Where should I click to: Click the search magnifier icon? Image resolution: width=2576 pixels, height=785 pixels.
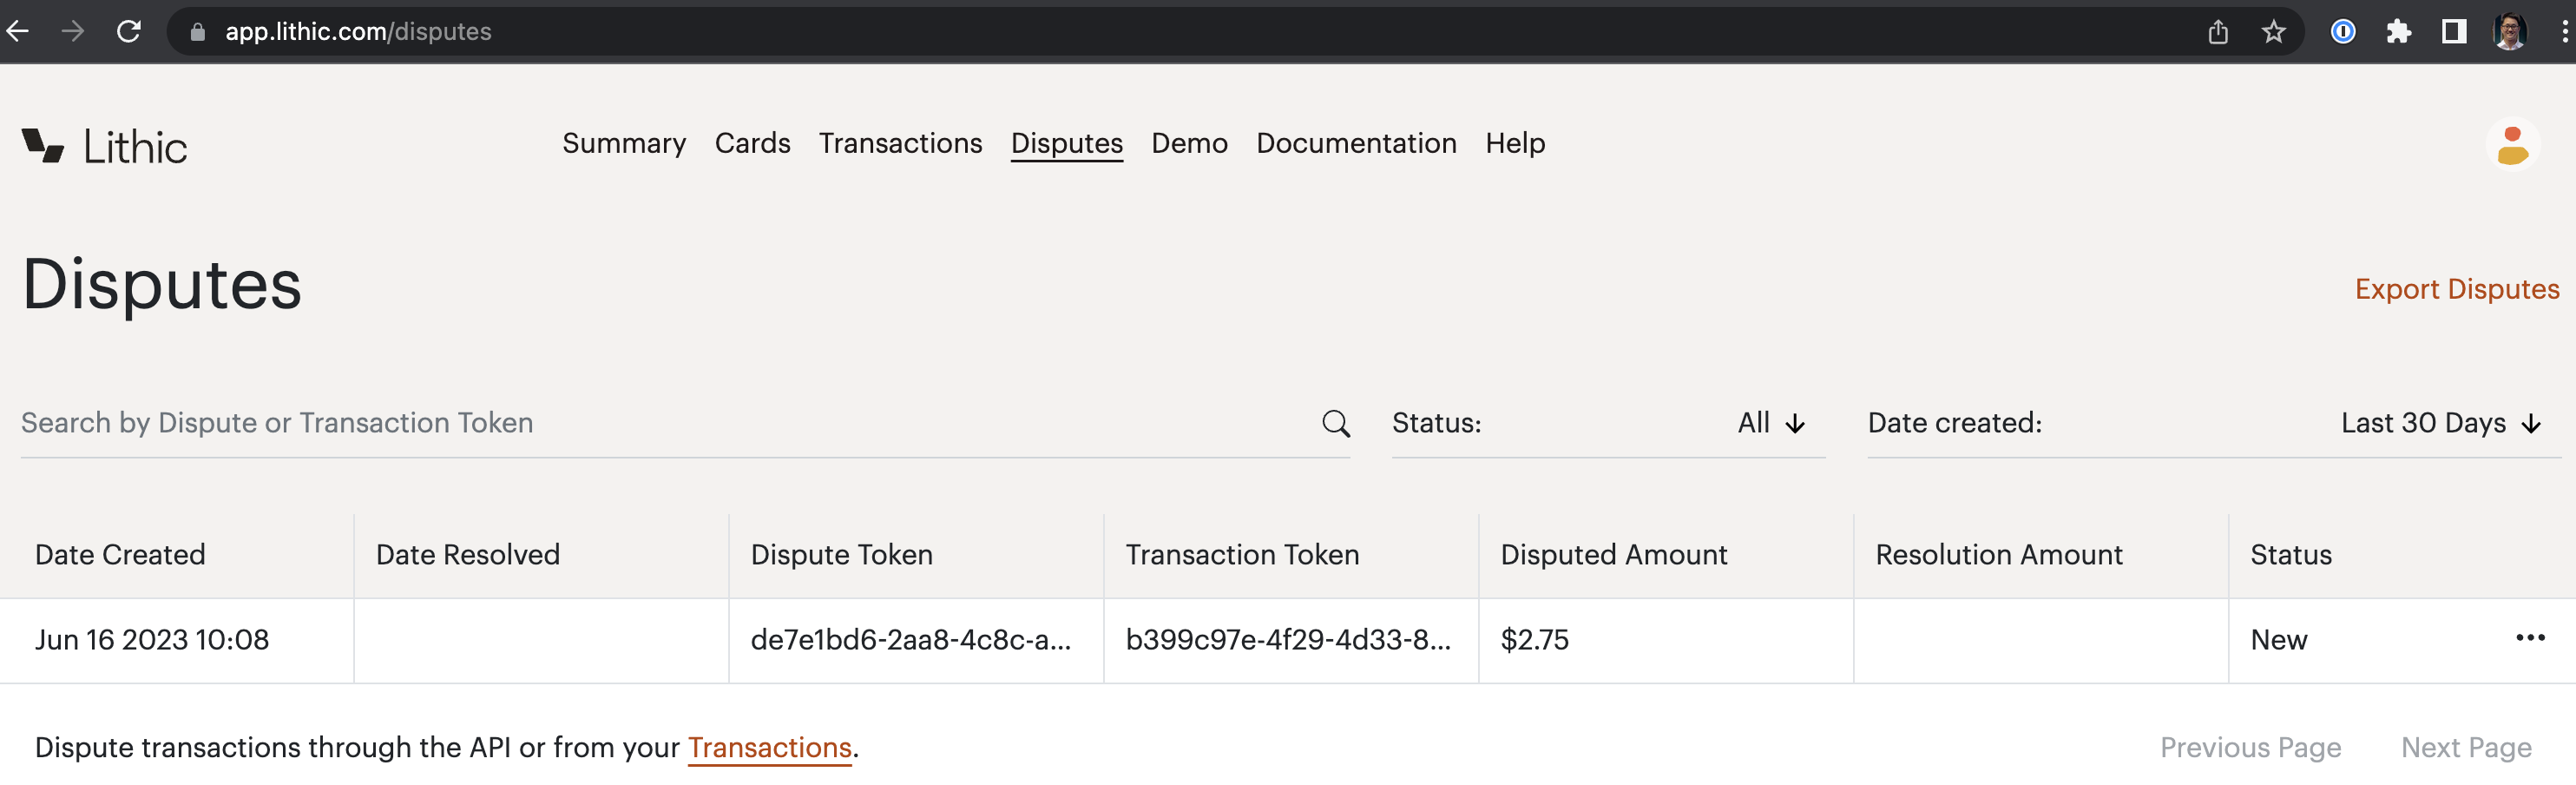(x=1335, y=422)
